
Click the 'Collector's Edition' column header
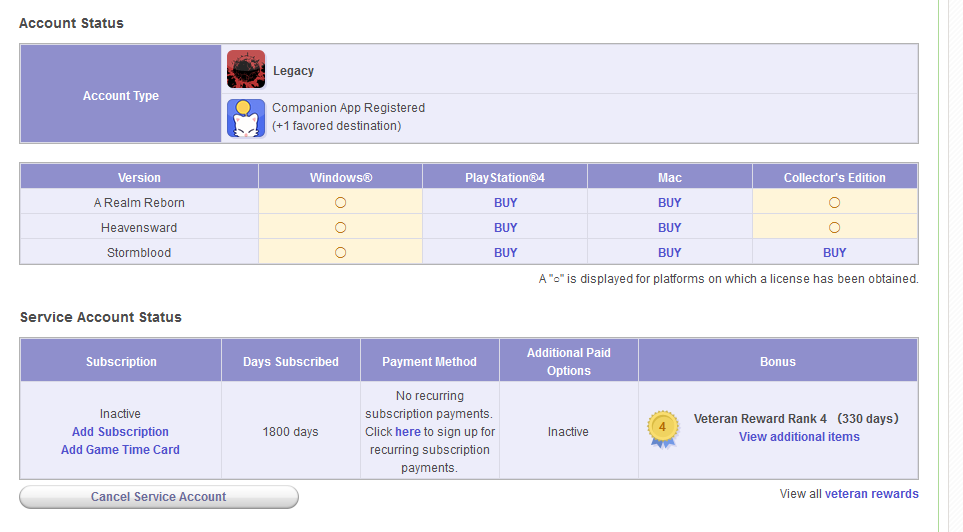coord(835,178)
